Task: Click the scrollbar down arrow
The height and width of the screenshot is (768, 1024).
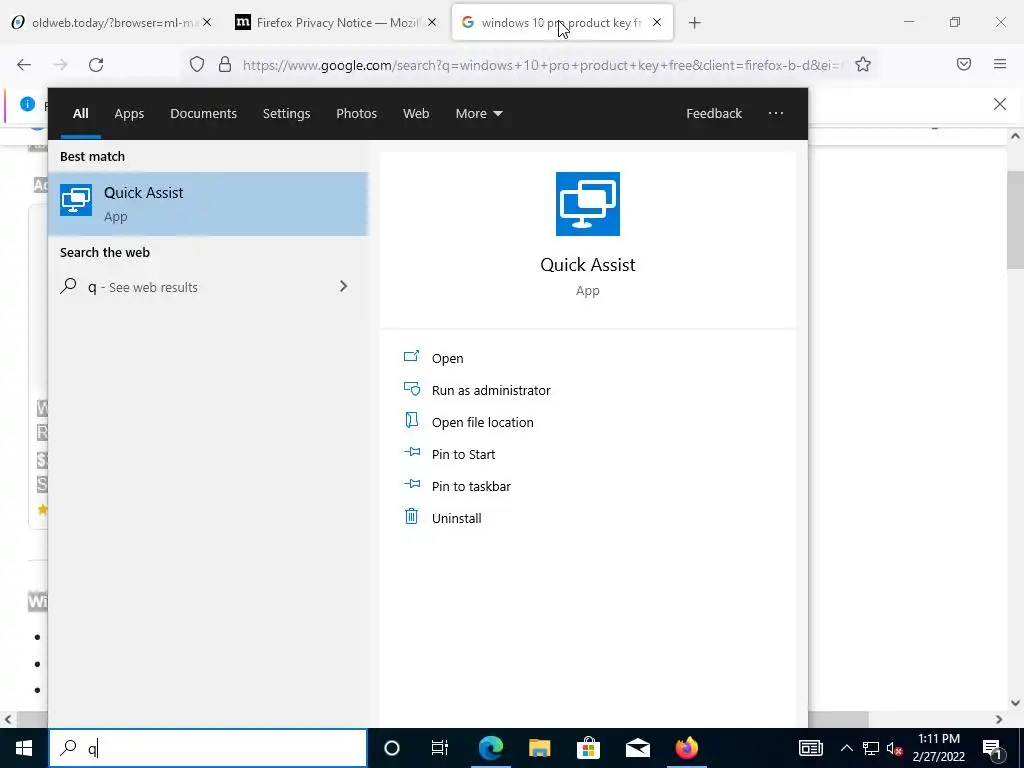Action: pos(1015,703)
